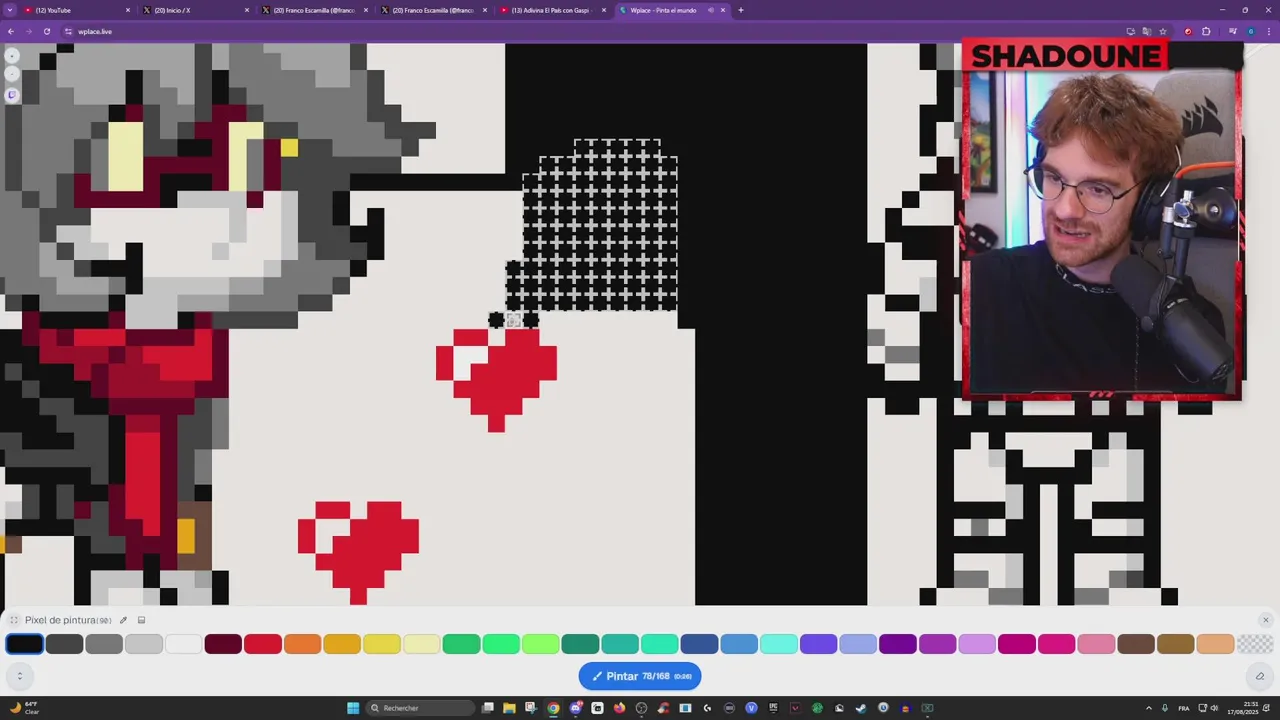Select the eraser tool in the palette
This screenshot has height=720, width=1280.
(x=1260, y=676)
